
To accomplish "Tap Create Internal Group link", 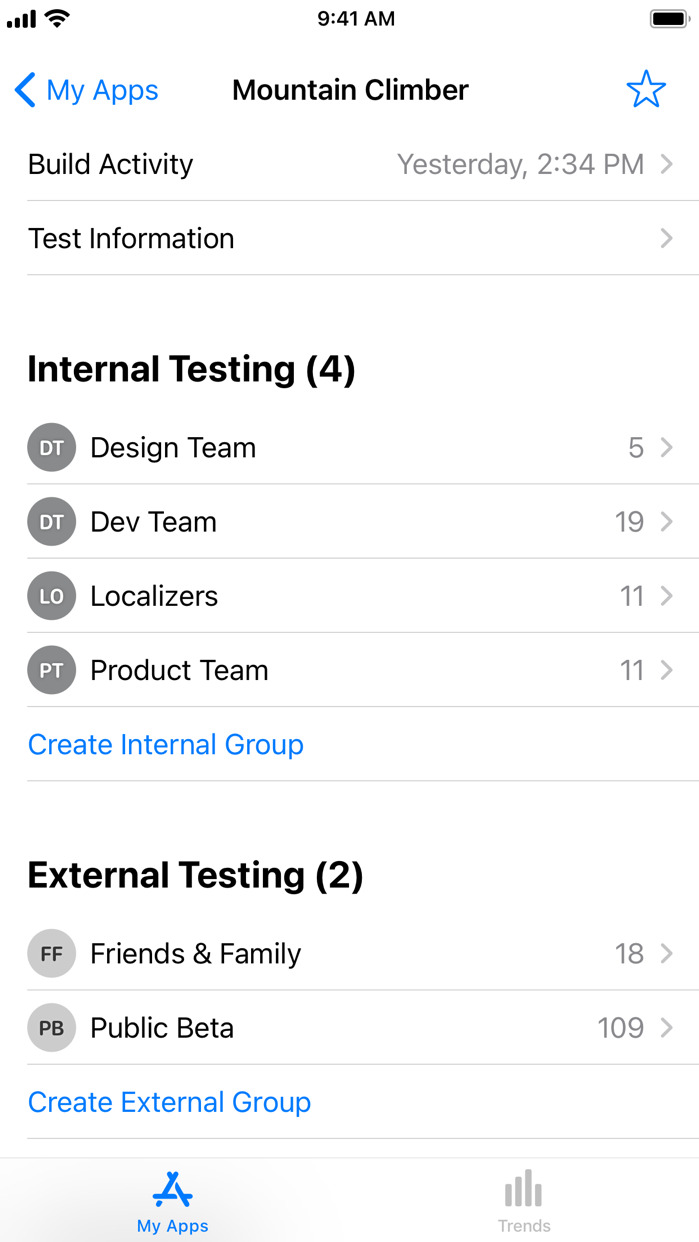I will click(x=166, y=744).
